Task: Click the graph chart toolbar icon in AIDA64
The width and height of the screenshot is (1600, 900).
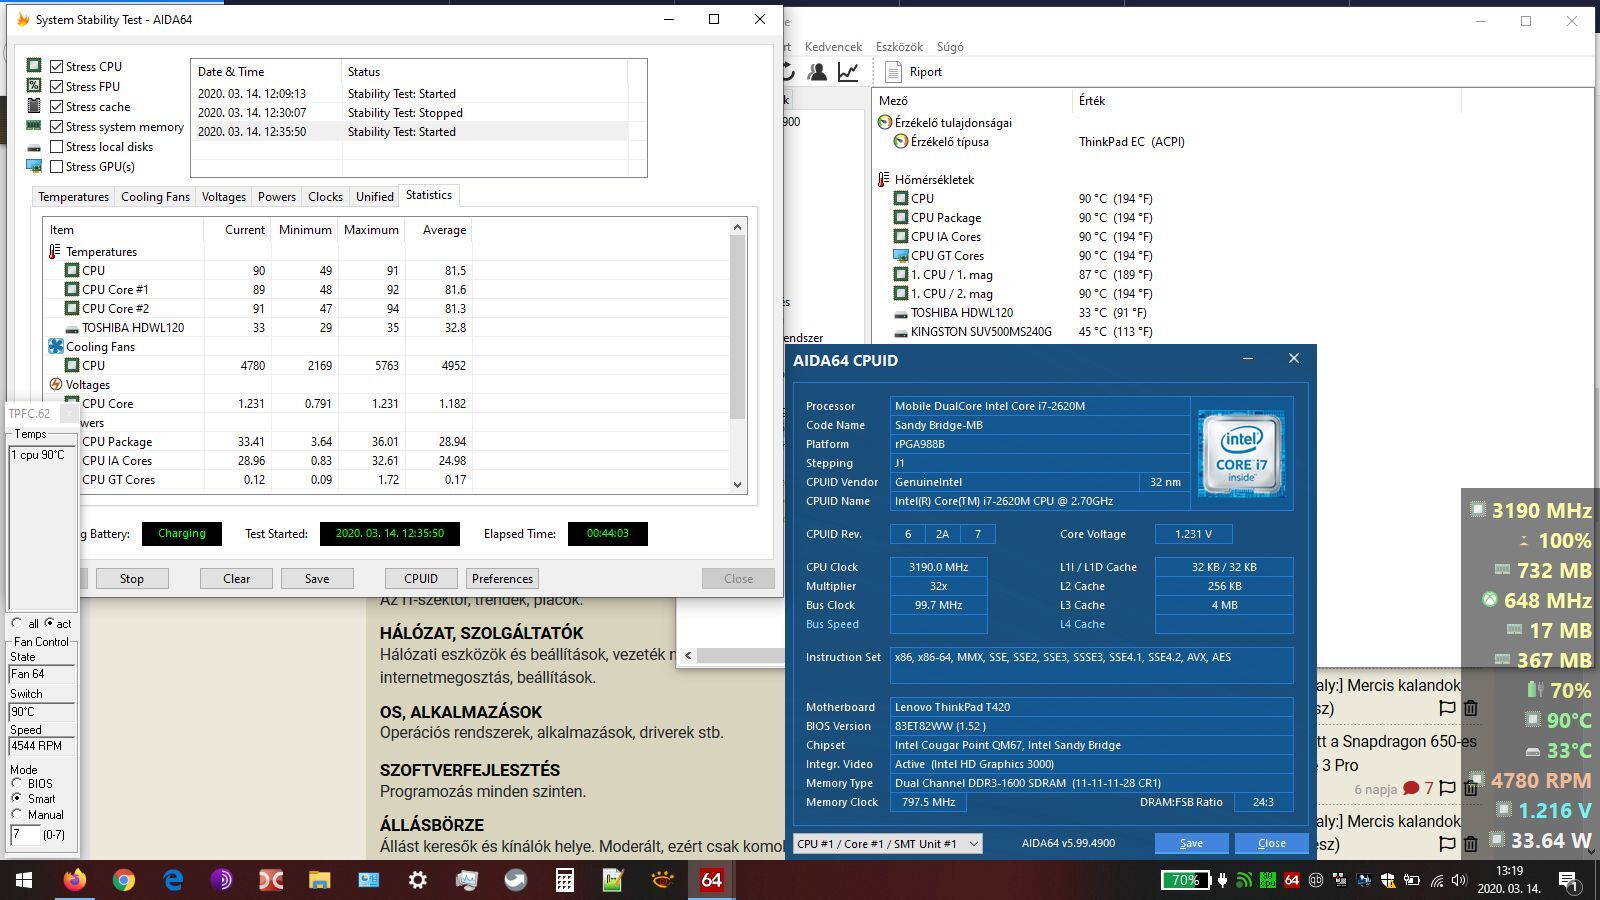Action: pyautogui.click(x=848, y=72)
